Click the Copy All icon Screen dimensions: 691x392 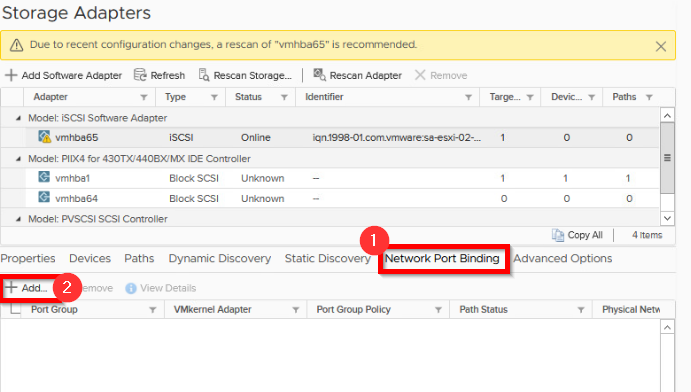(x=558, y=236)
